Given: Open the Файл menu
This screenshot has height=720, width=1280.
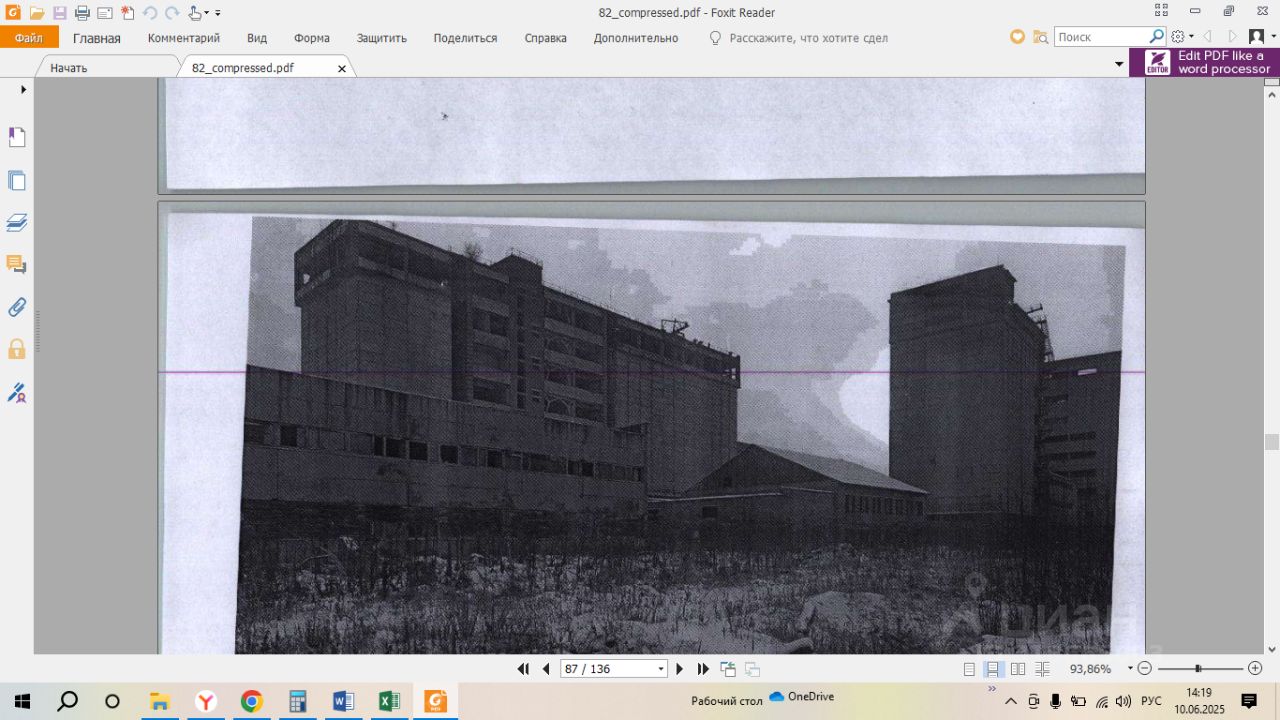Looking at the screenshot, I should click(x=29, y=38).
